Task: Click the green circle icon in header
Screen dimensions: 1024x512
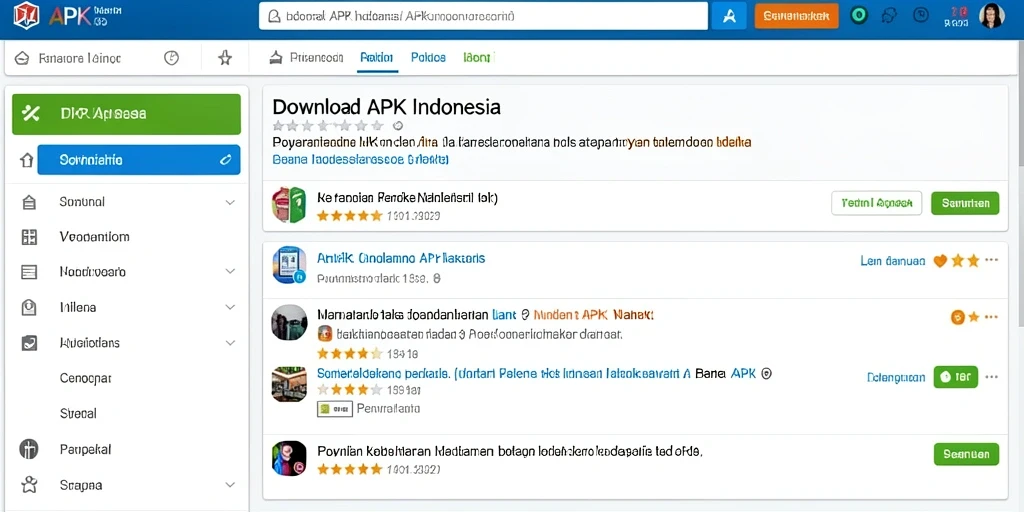Action: tap(859, 15)
